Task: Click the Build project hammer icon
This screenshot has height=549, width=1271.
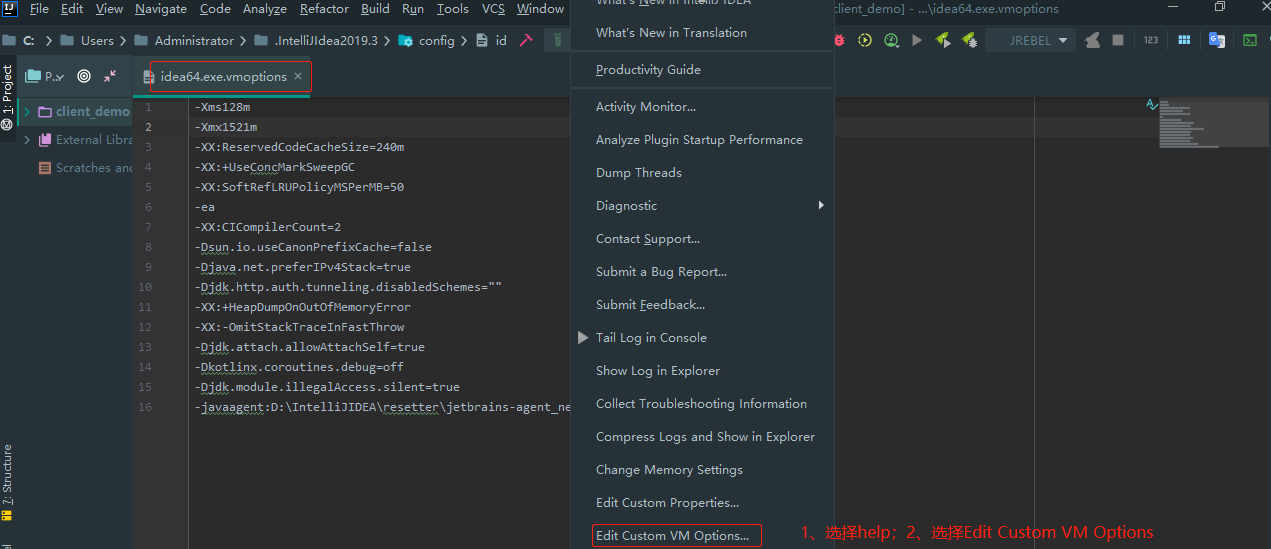Action: click(526, 41)
